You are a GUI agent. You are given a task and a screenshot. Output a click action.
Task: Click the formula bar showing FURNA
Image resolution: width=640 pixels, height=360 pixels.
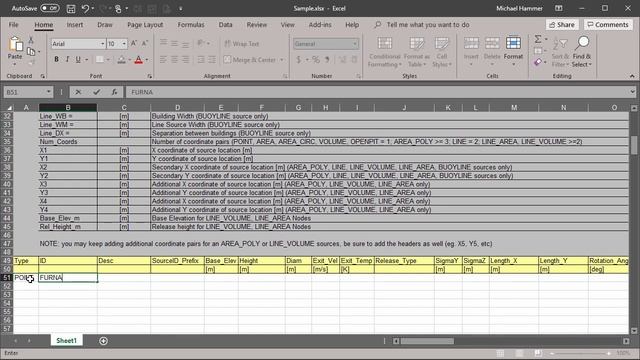pos(378,92)
